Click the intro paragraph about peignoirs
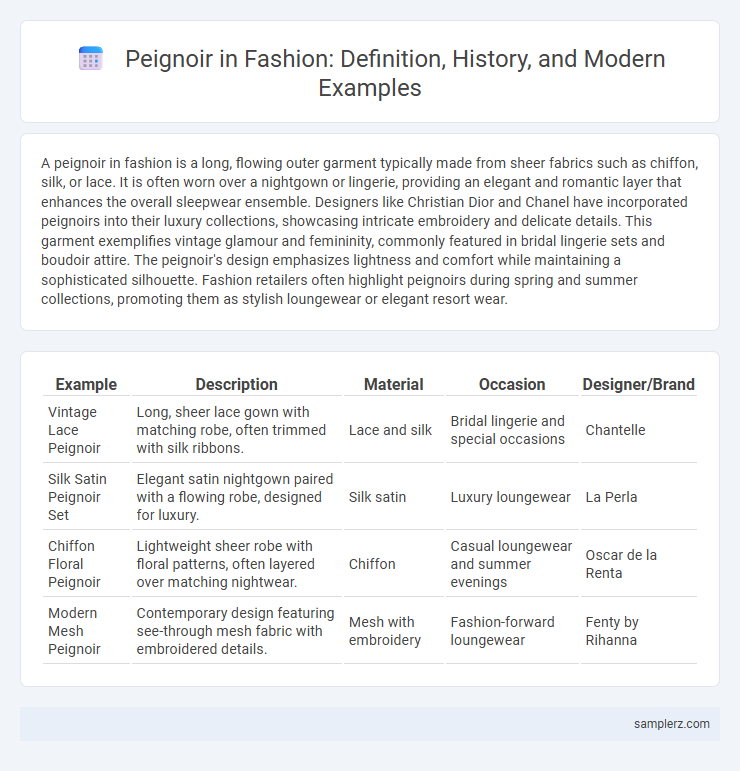Screen dimensions: 740x771 (x=370, y=231)
